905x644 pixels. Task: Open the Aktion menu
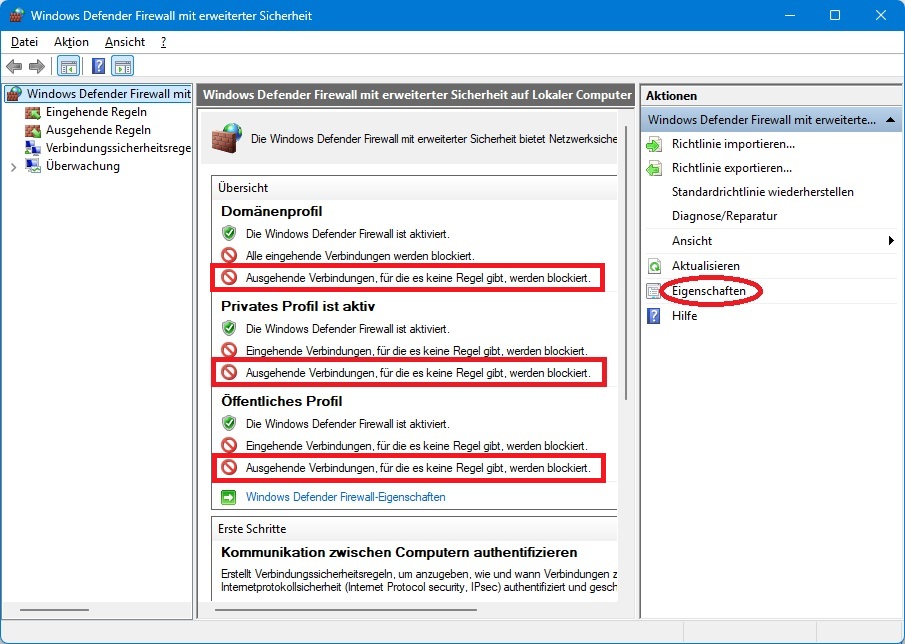click(72, 42)
